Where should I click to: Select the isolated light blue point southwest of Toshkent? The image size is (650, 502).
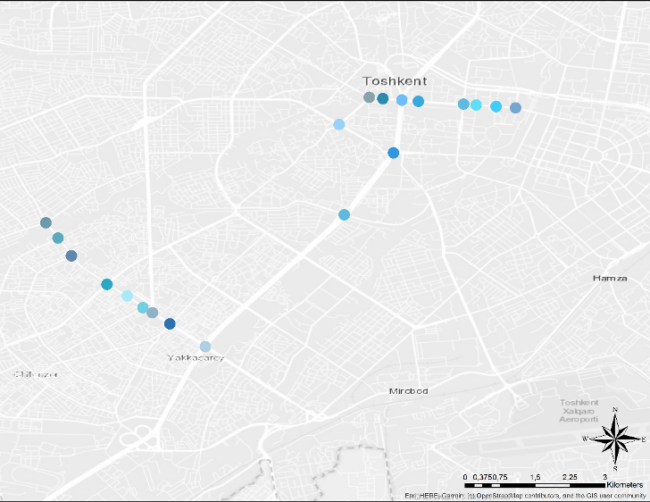(x=339, y=124)
